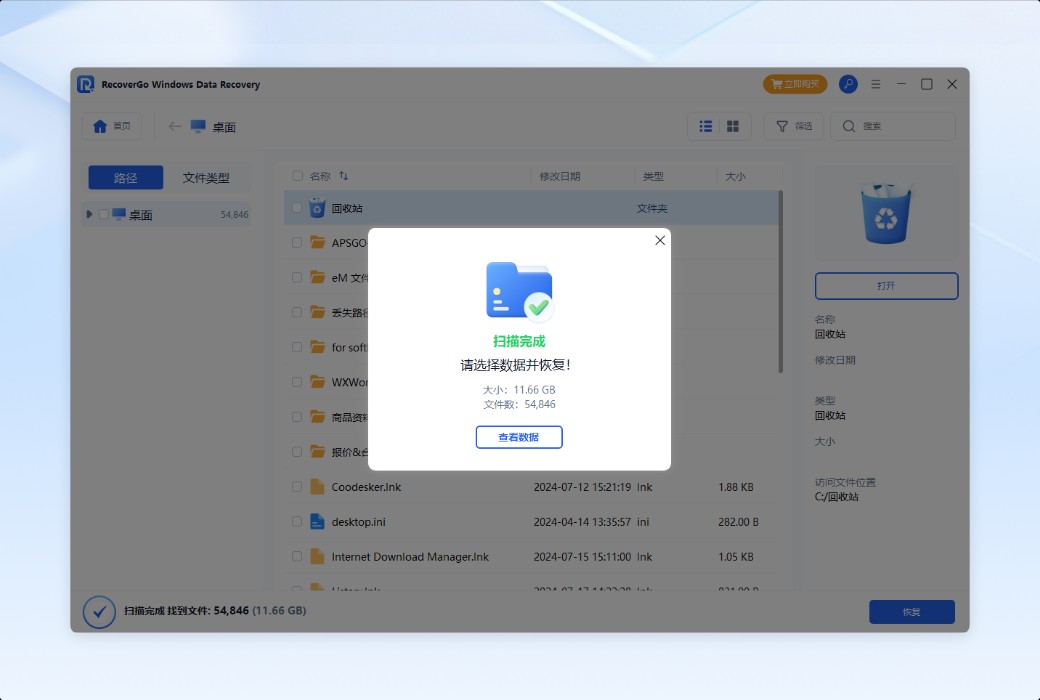Select the 路径 tab

(x=126, y=177)
